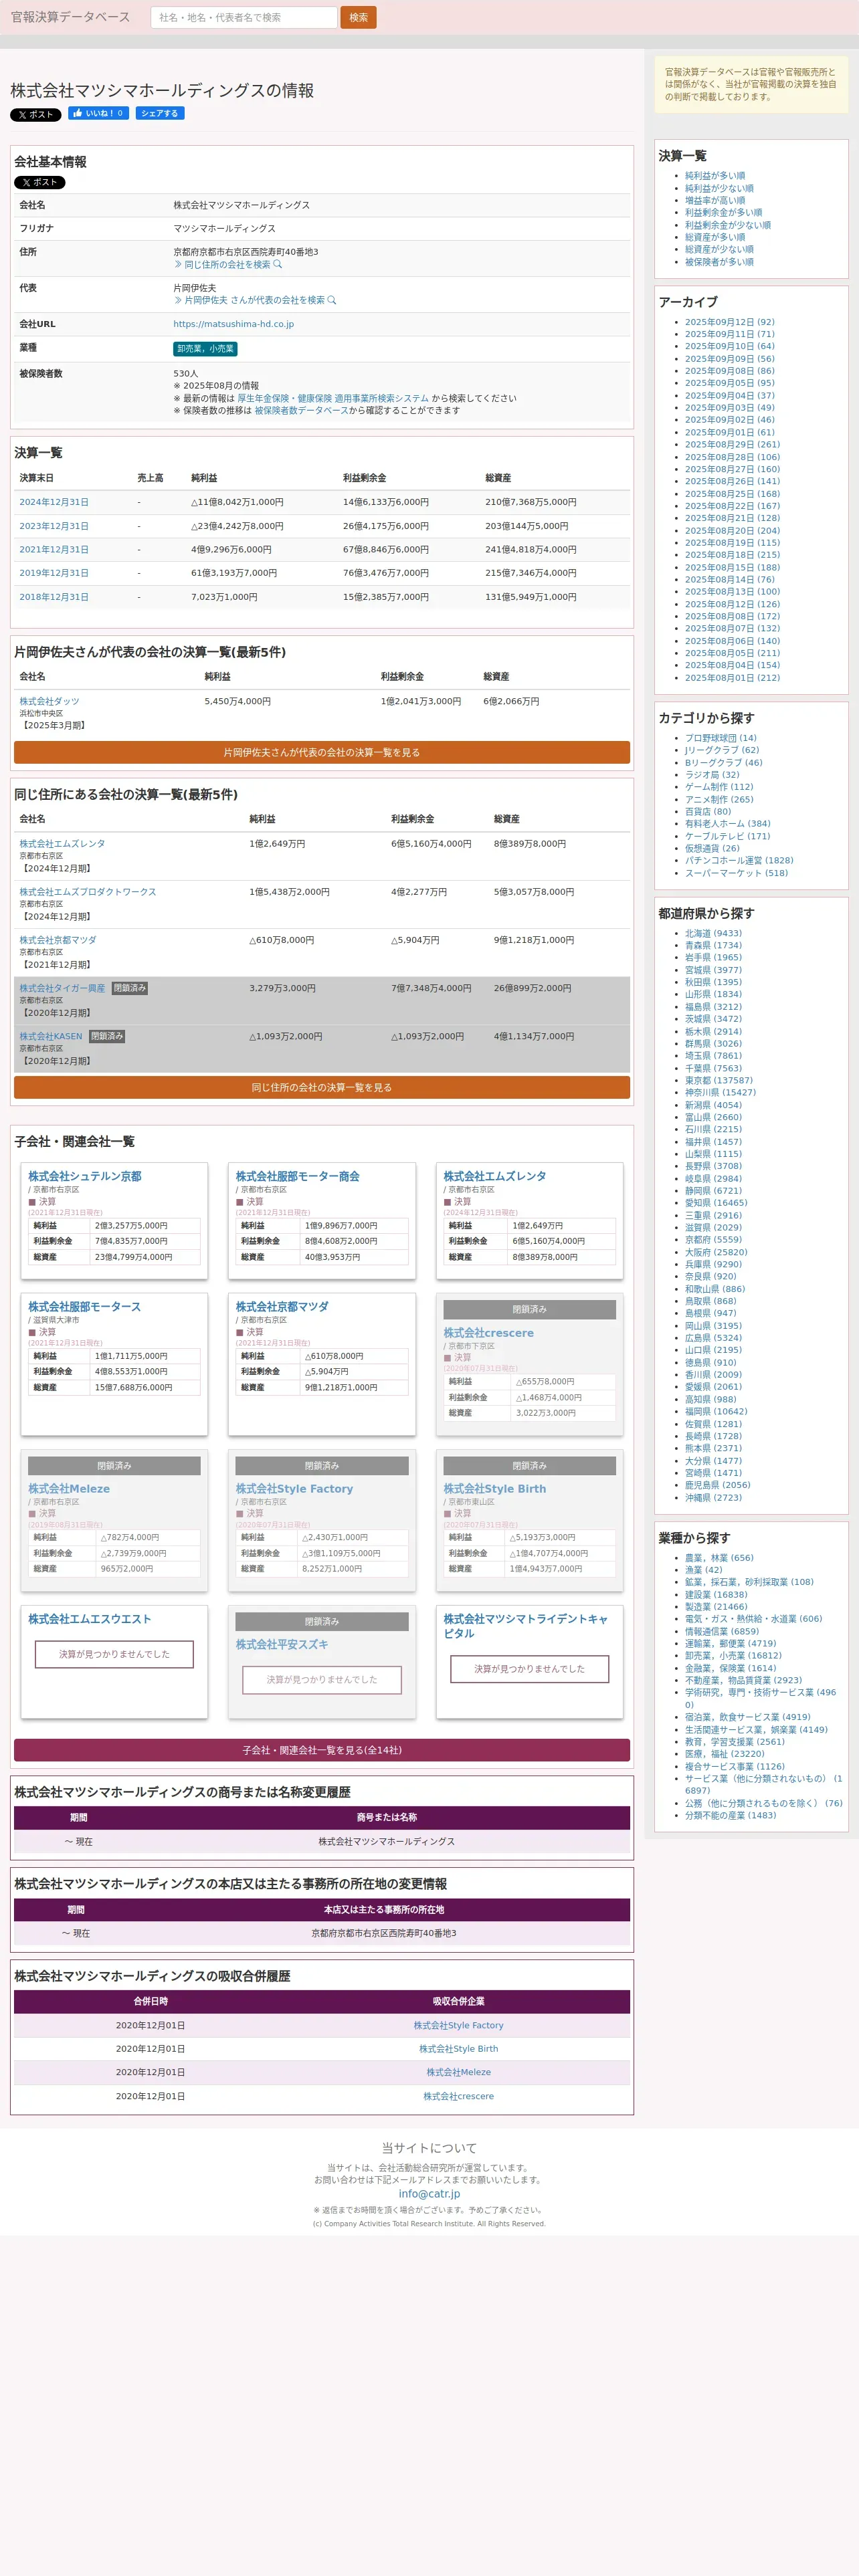Screen dimensions: 859x2576
Task: Open the 2019年12月31日 settlement entry
Action: click(54, 573)
